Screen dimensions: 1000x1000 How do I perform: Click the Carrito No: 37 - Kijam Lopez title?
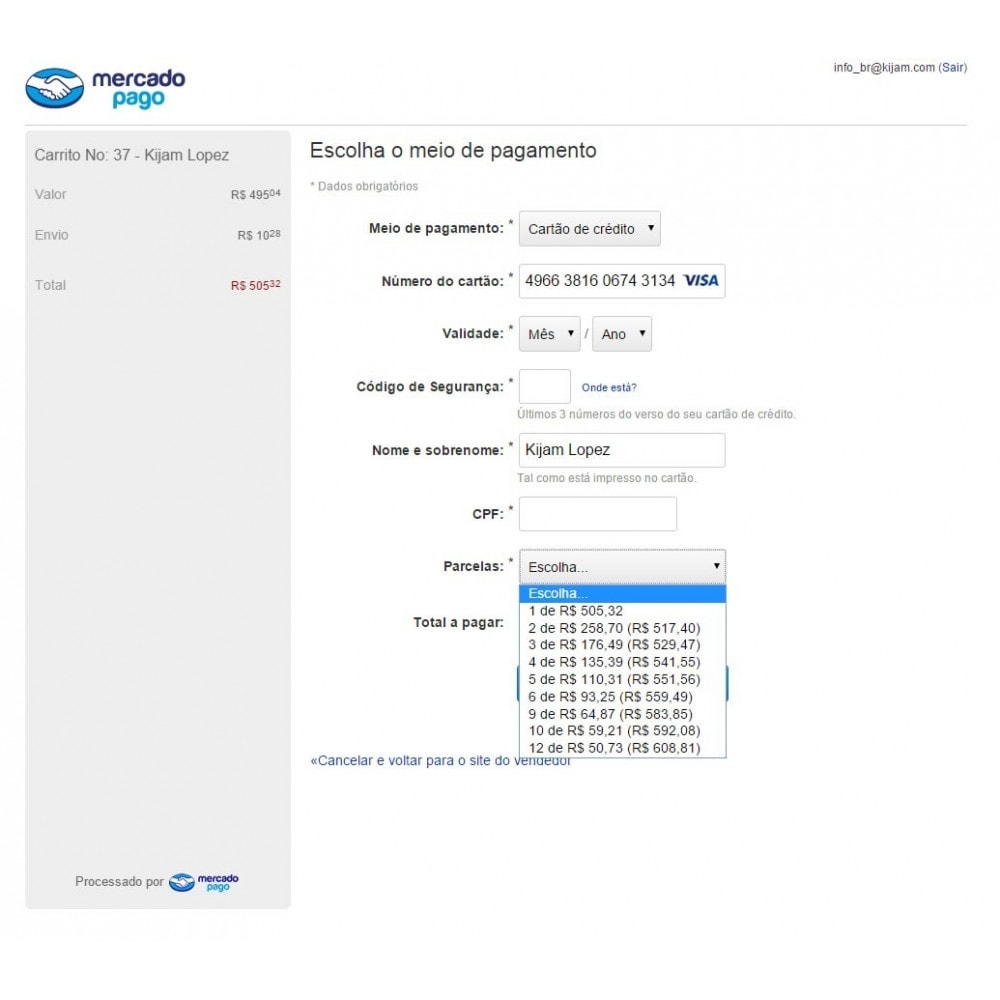pos(131,155)
